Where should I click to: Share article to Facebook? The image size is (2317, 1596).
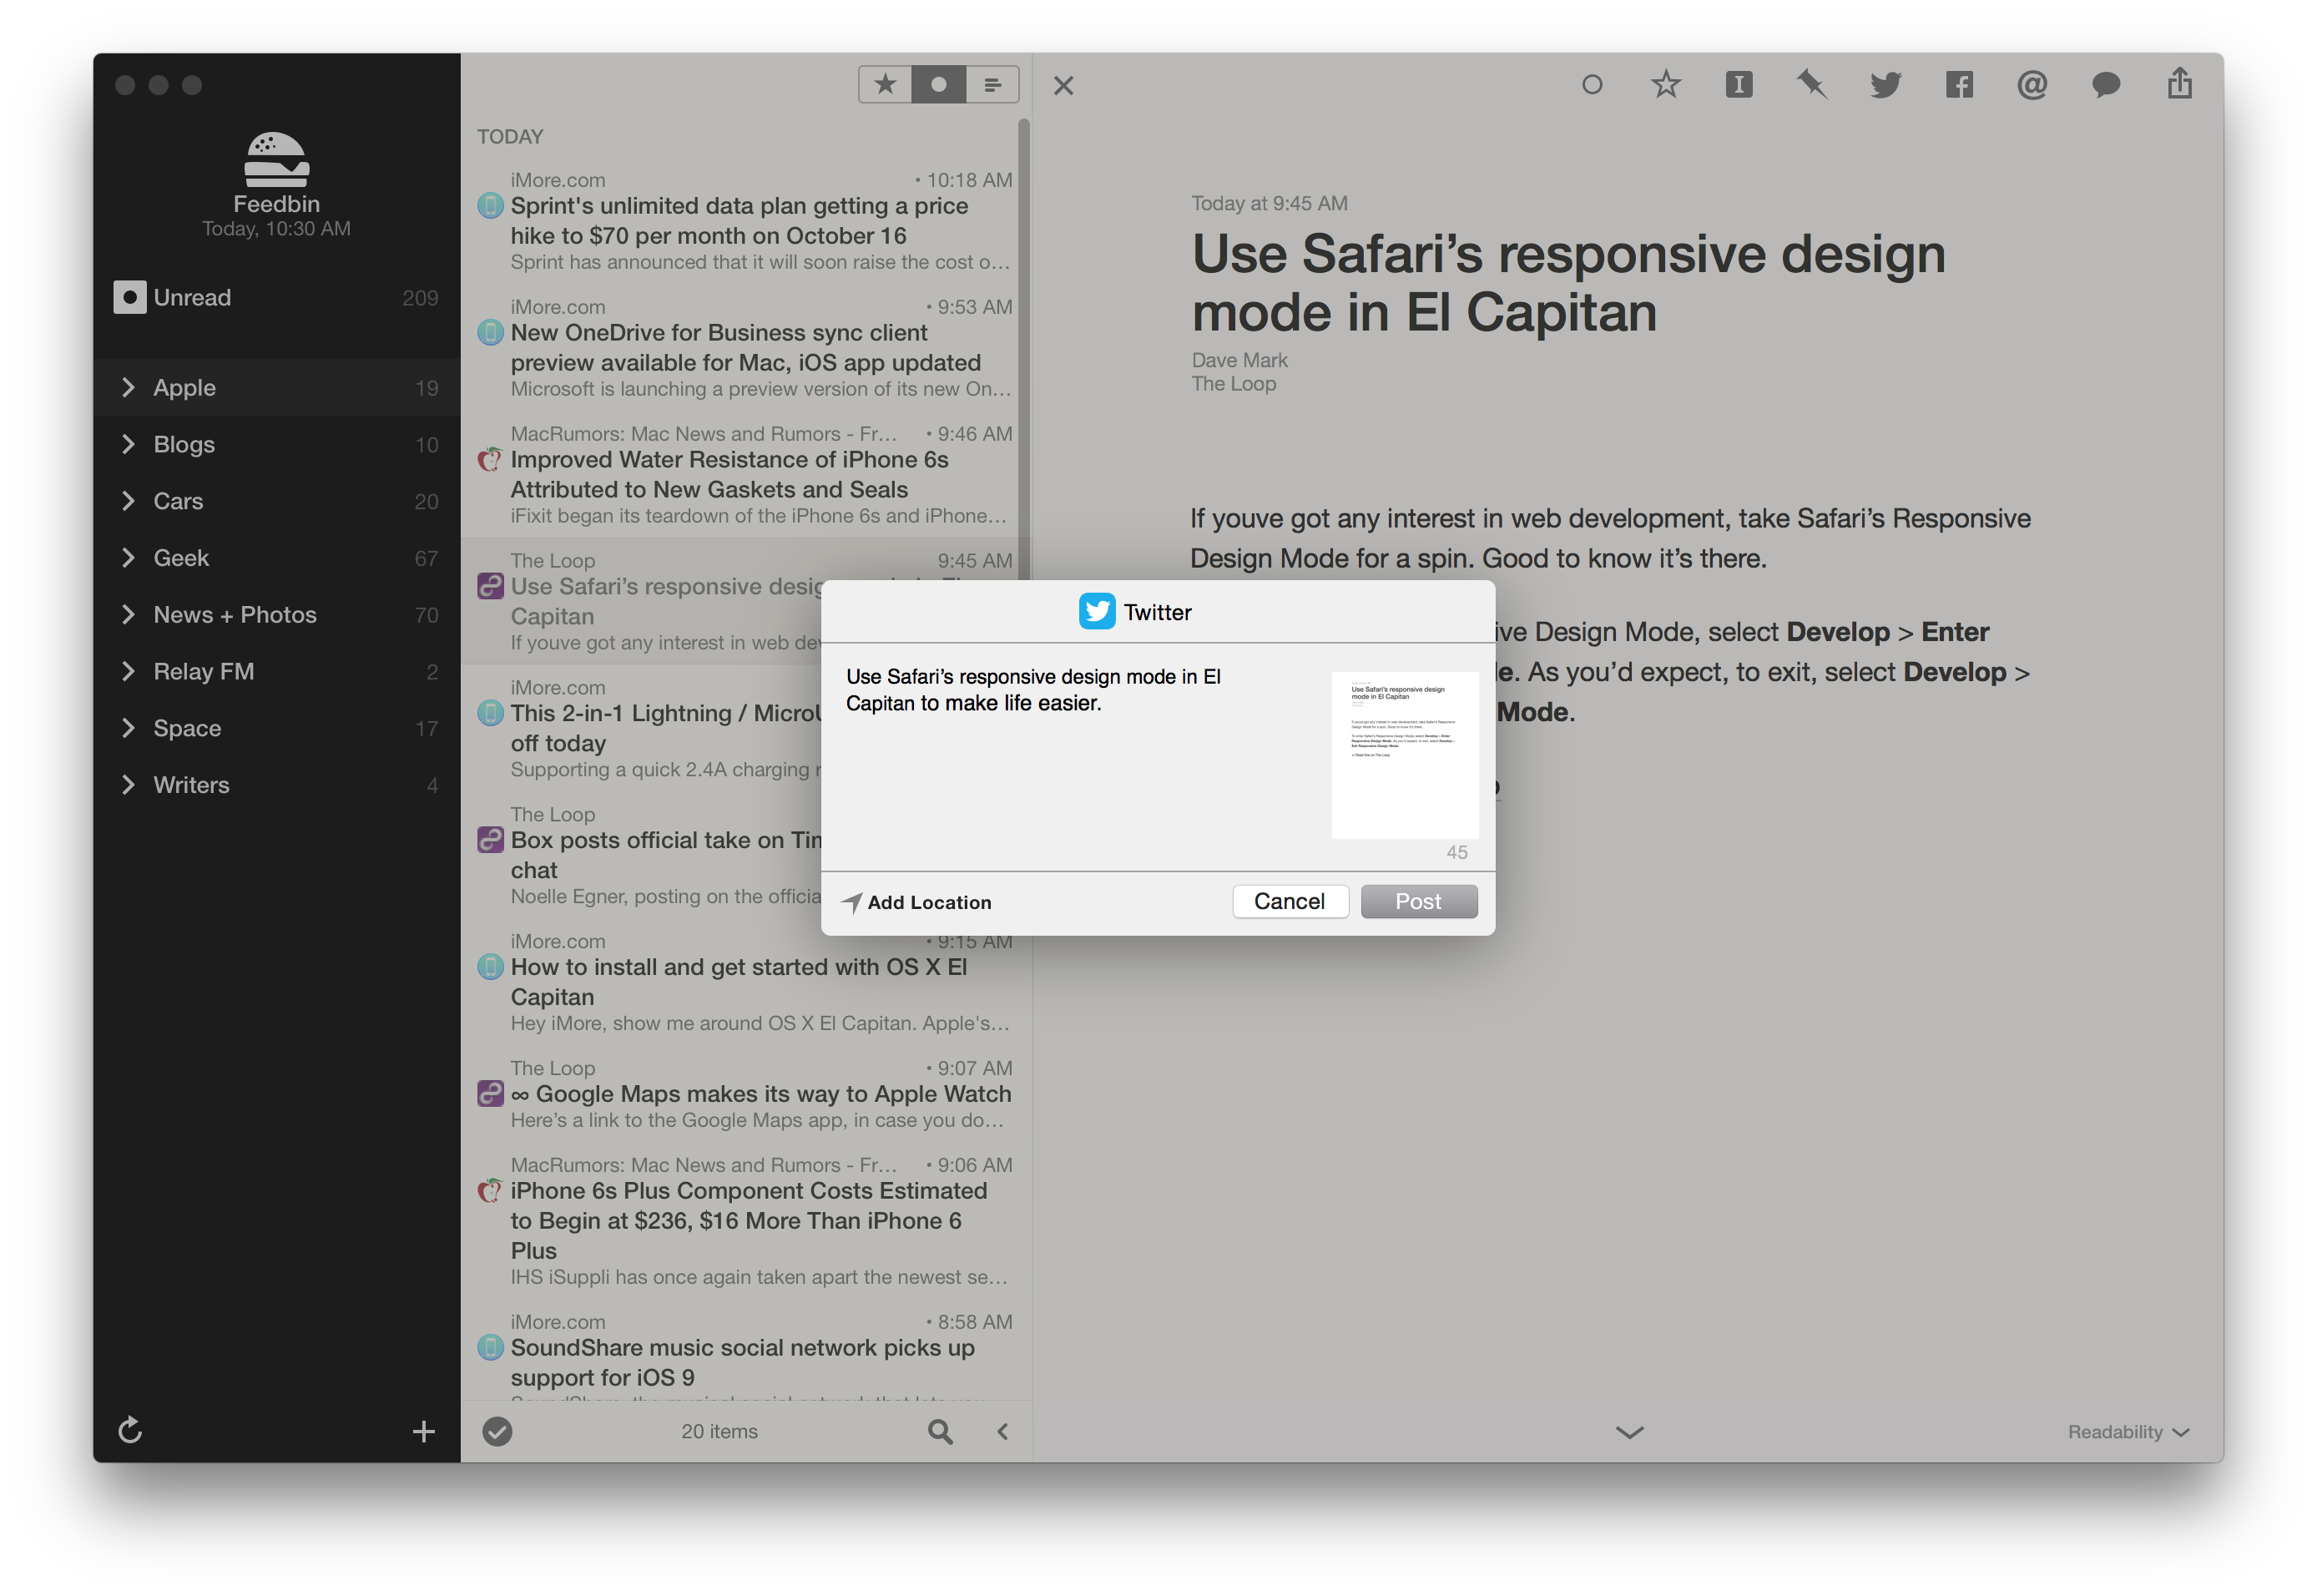pyautogui.click(x=1958, y=85)
